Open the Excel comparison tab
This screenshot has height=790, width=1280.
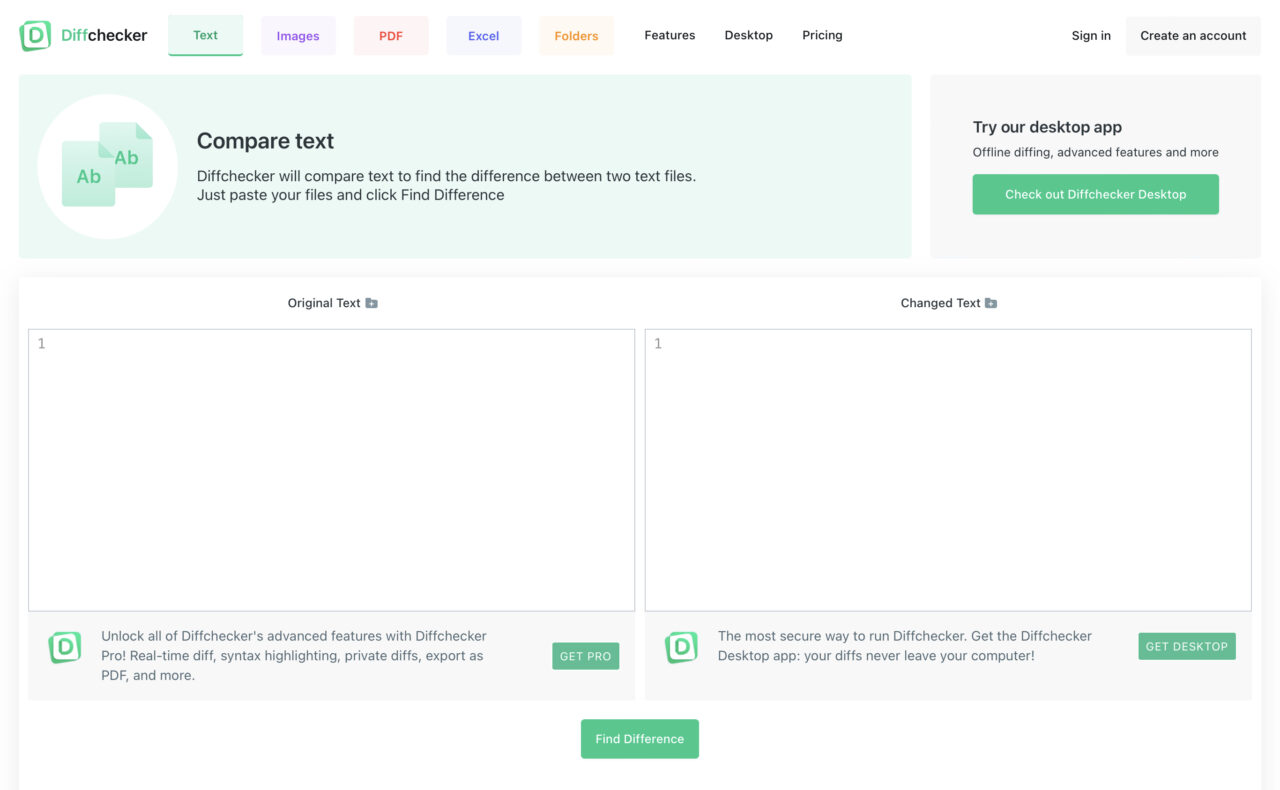[483, 36]
